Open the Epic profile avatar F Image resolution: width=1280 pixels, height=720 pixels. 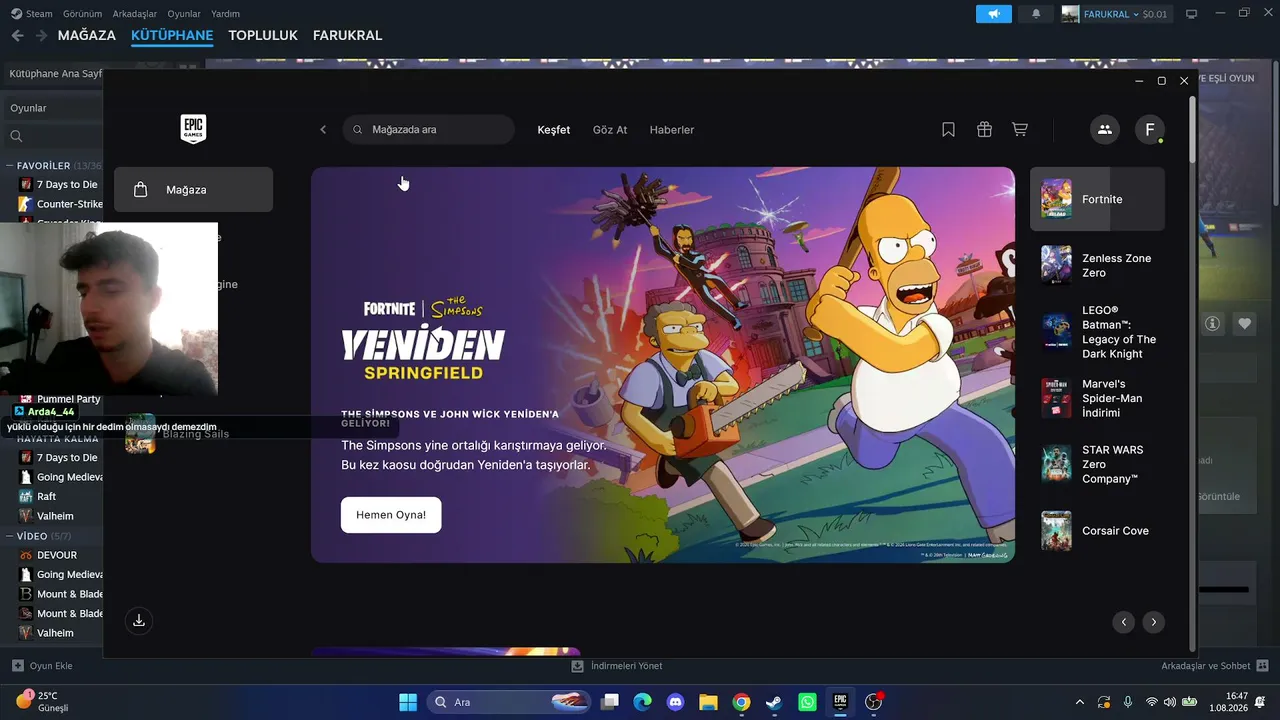point(1150,129)
